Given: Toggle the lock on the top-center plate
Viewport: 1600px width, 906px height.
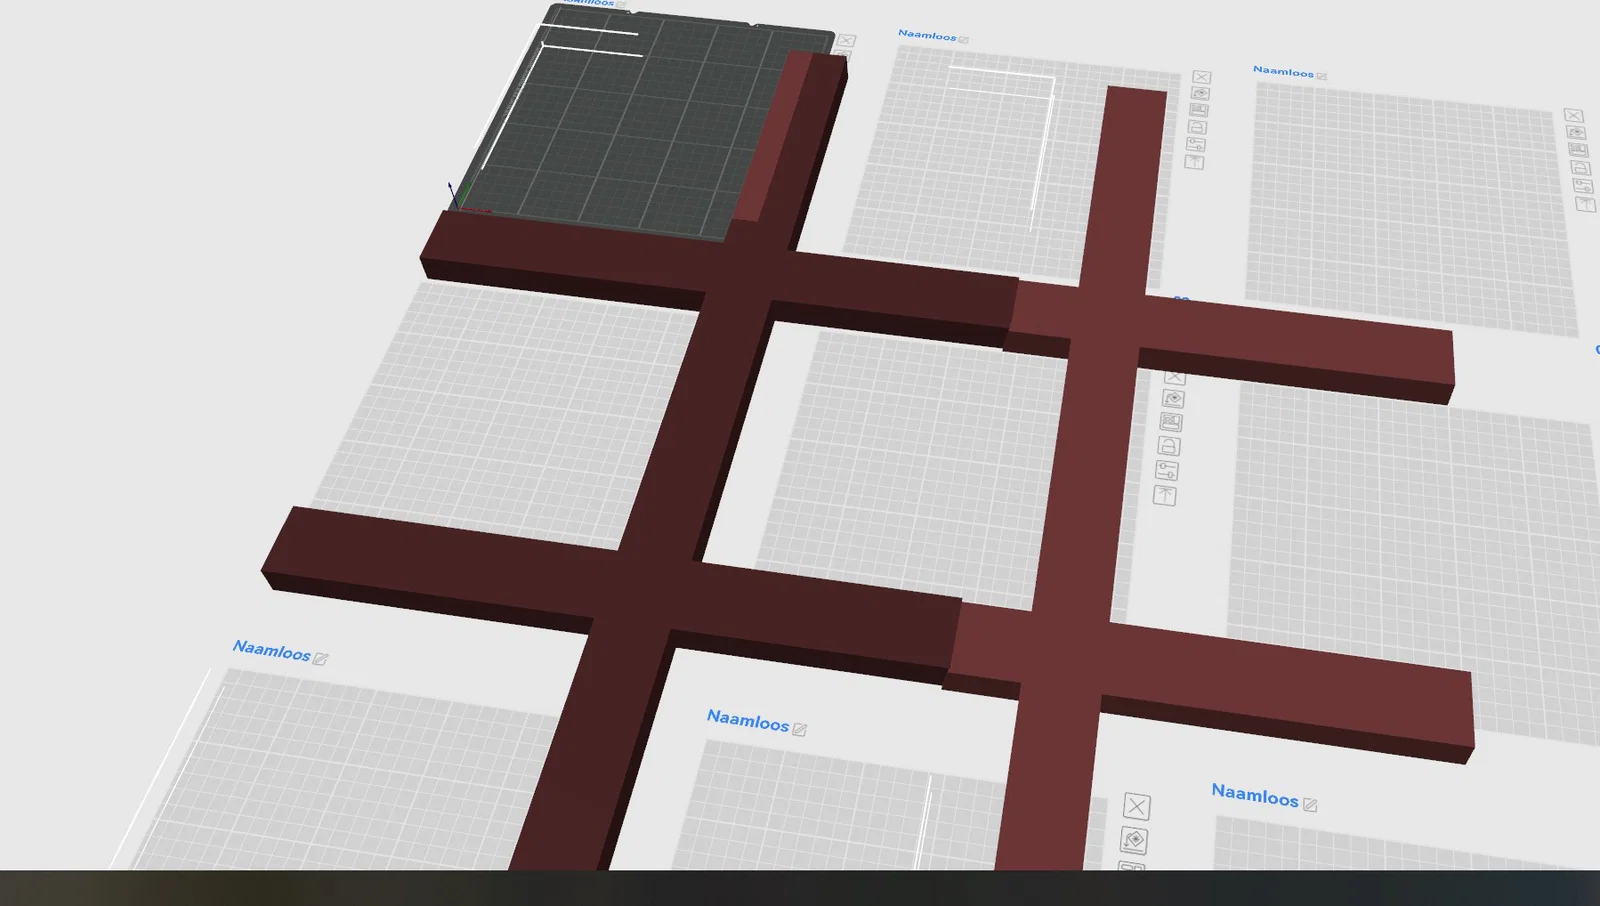Looking at the screenshot, I should [1197, 127].
